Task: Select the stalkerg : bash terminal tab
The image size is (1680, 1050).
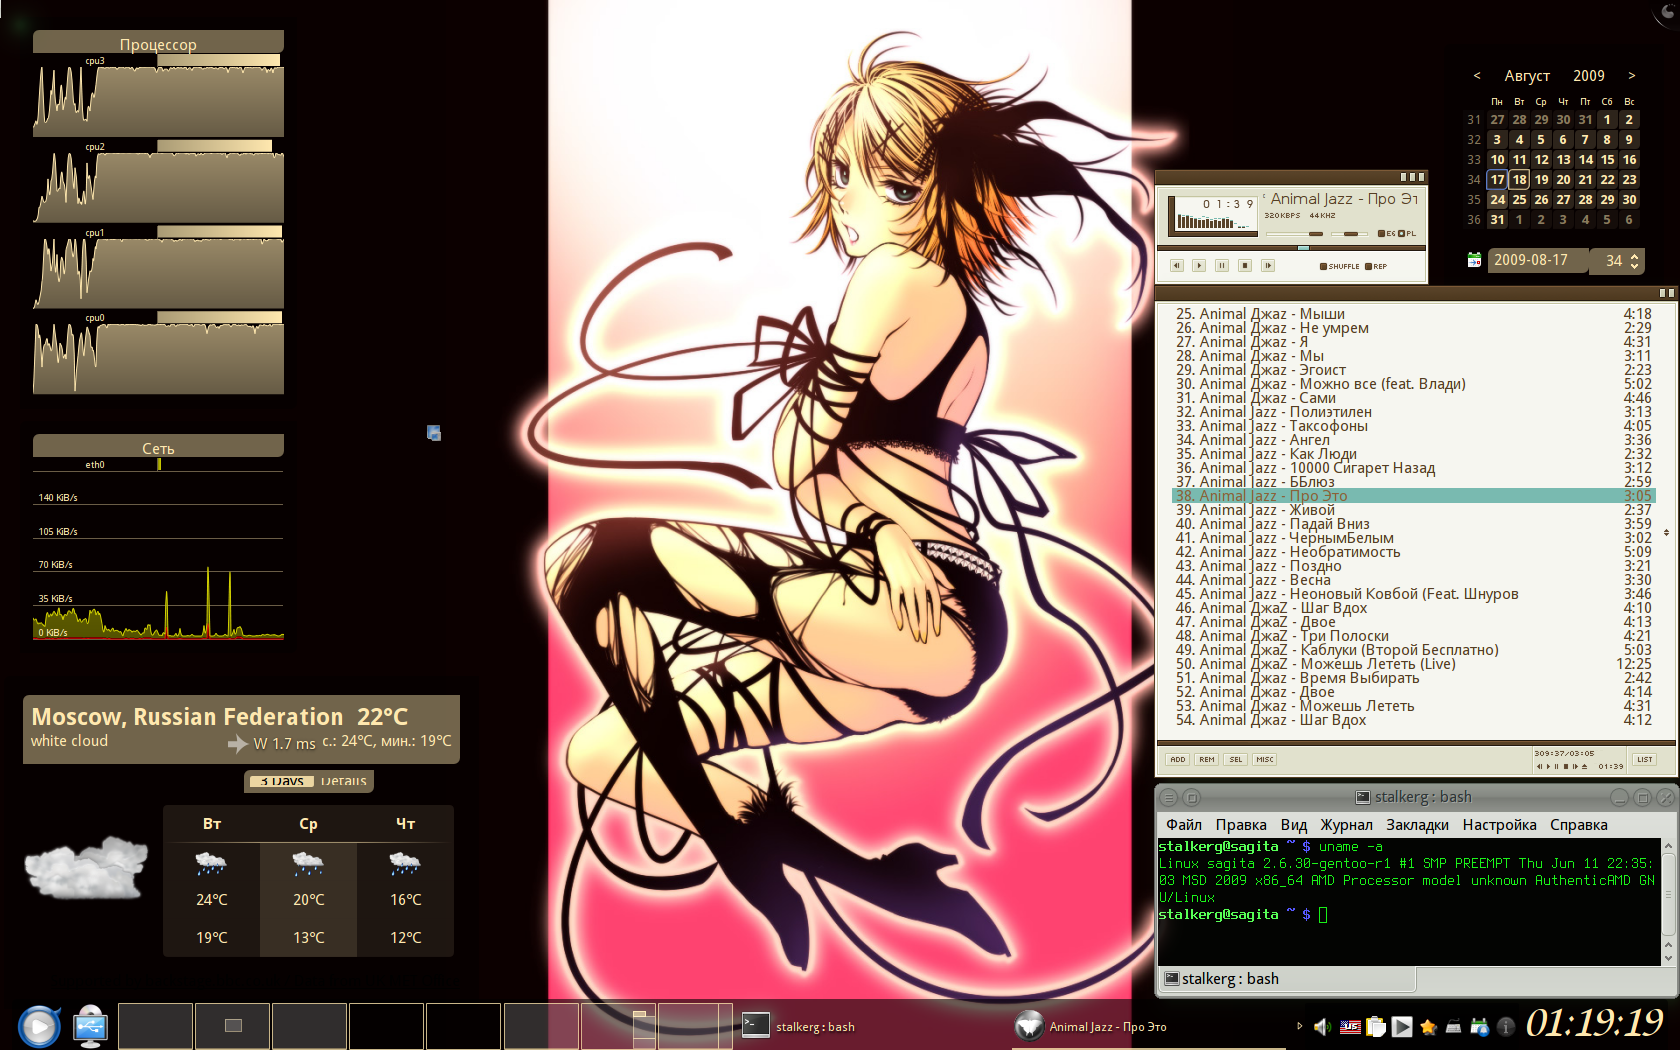Action: click(1287, 979)
